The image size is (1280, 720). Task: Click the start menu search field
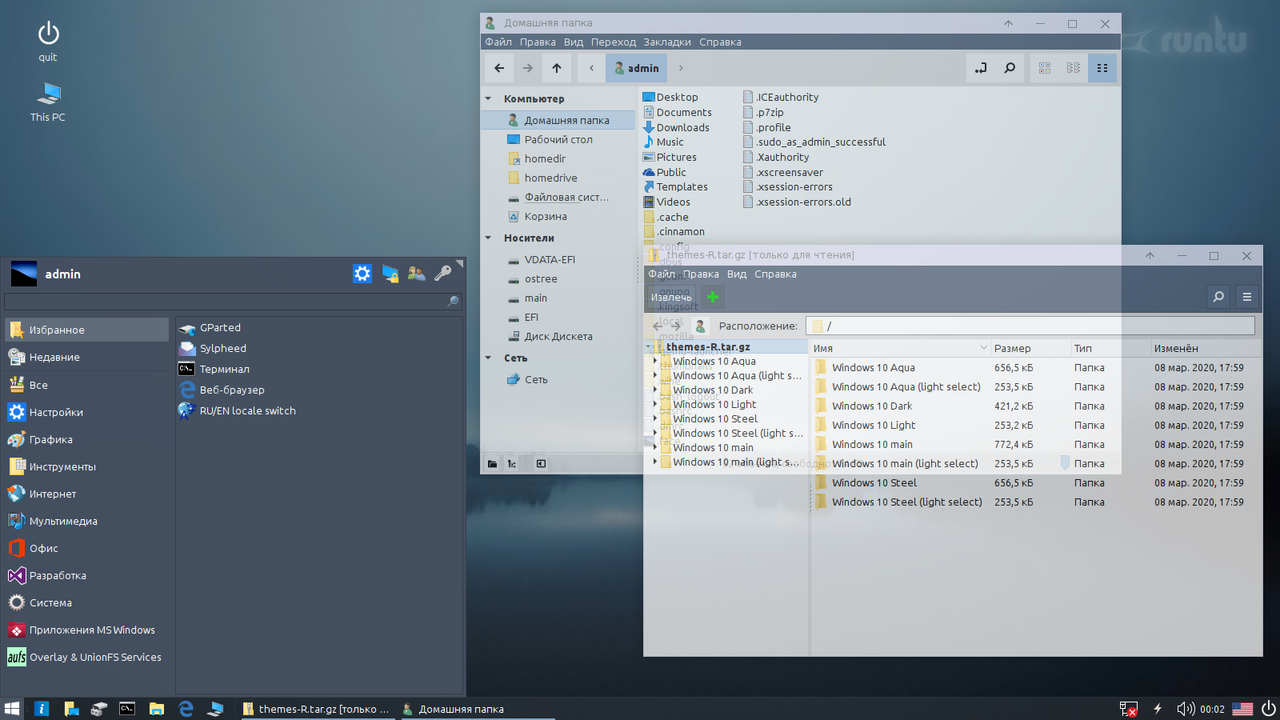(233, 301)
